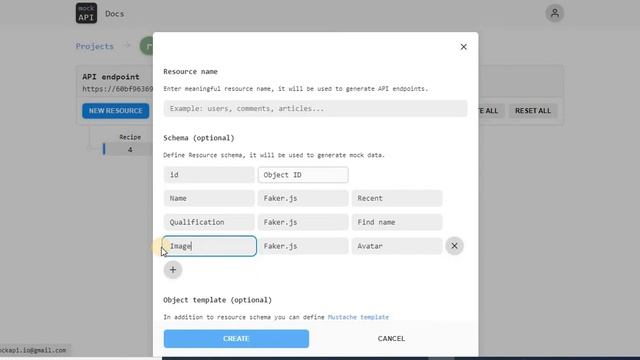The width and height of the screenshot is (640, 360).
Task: Open the Recent faker method dropdown
Action: click(x=397, y=198)
